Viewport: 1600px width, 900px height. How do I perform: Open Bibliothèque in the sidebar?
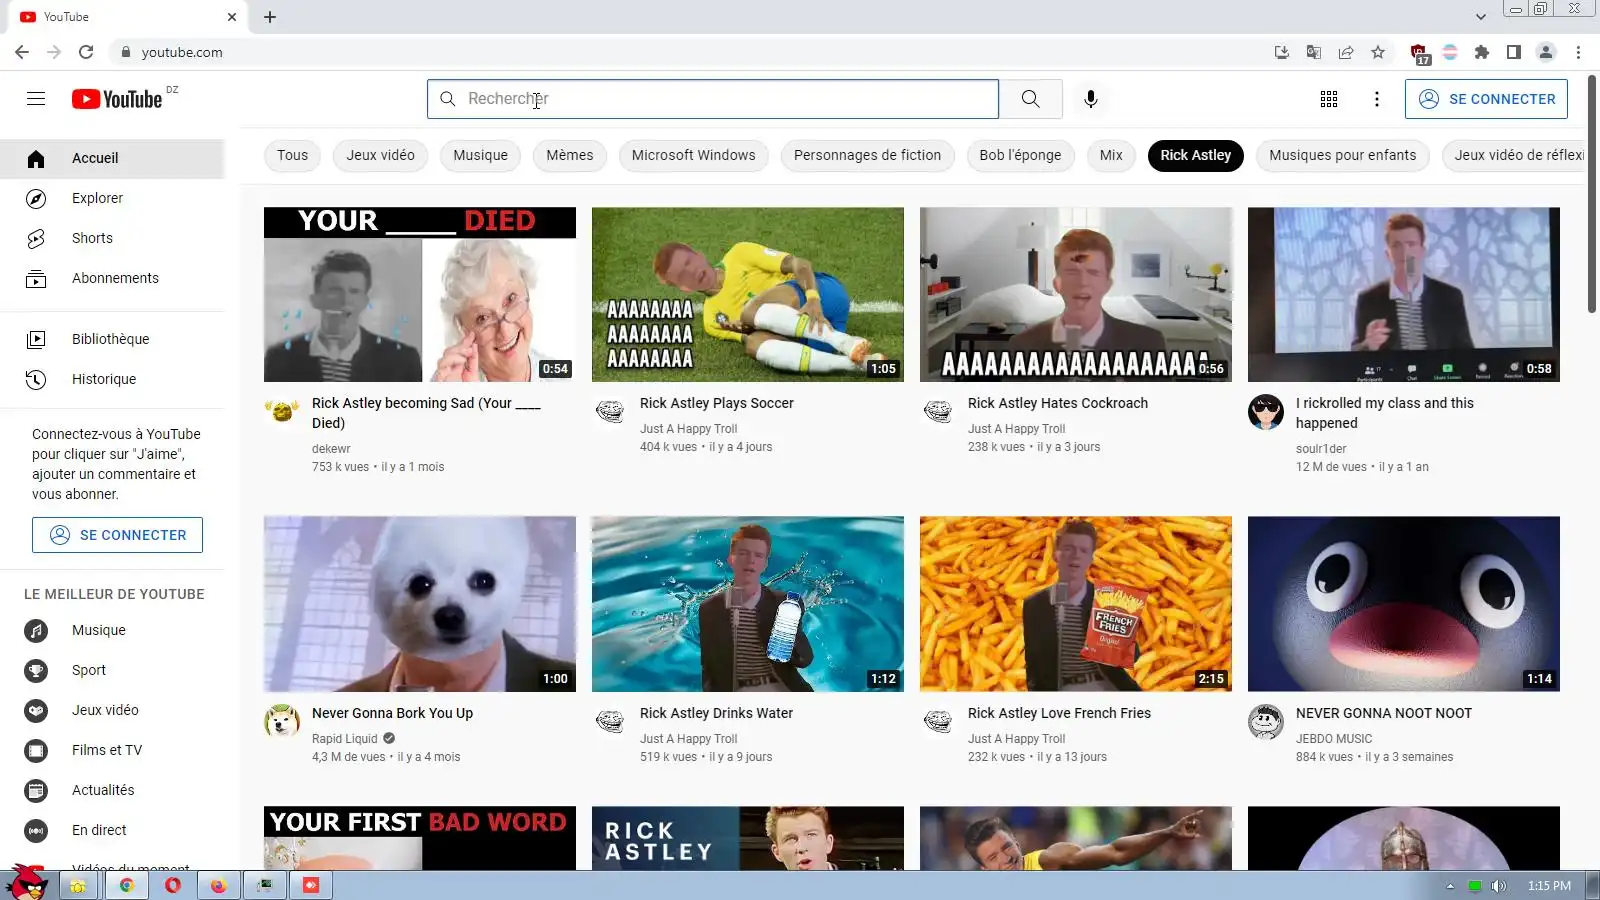point(112,339)
